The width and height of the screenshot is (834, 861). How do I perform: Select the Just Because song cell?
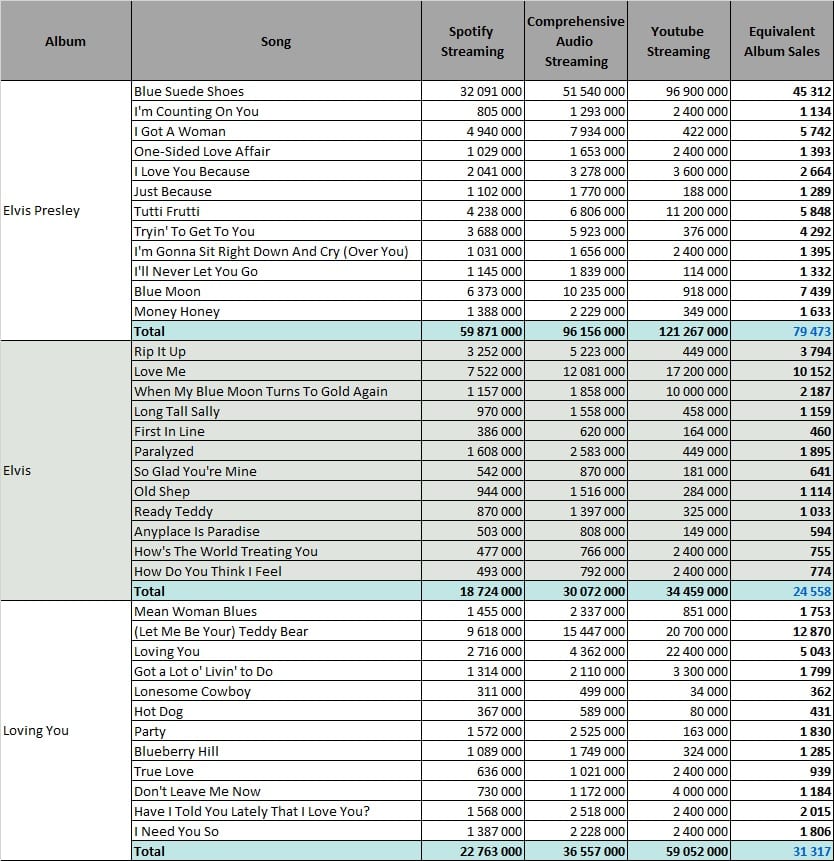pos(276,191)
